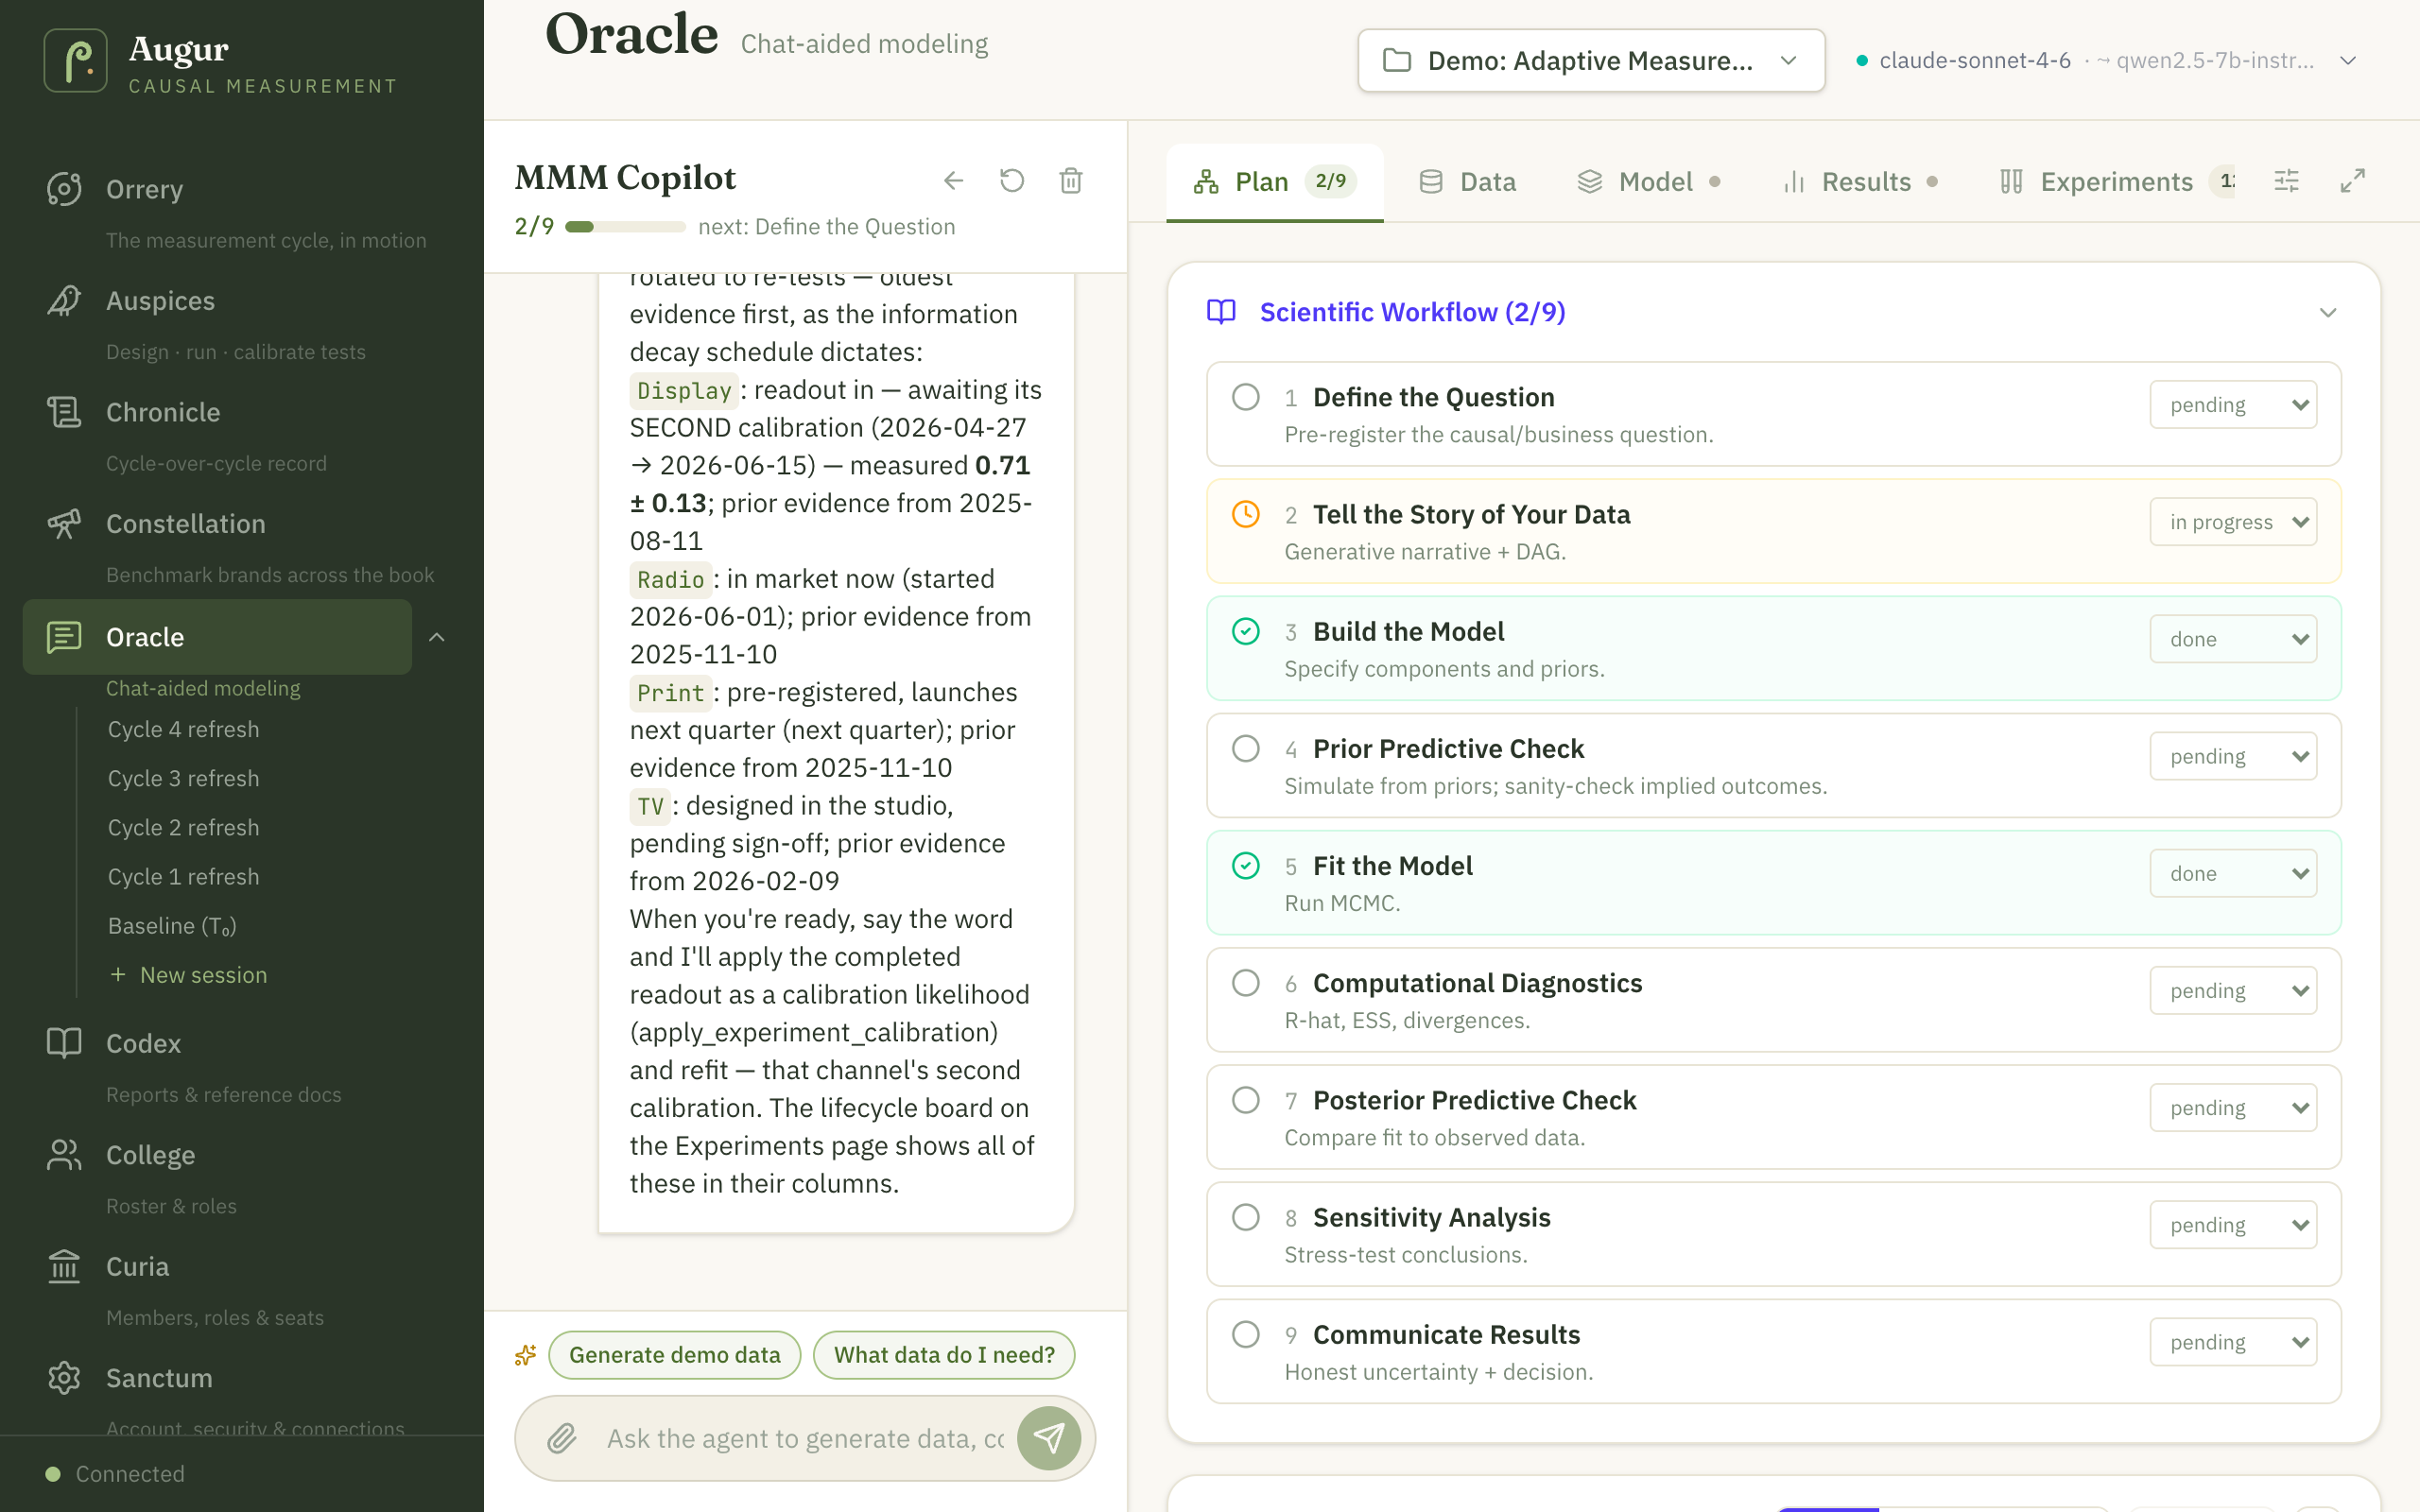Open status dropdown for Prior Predictive Check
Image resolution: width=2420 pixels, height=1512 pixels.
[x=2233, y=756]
